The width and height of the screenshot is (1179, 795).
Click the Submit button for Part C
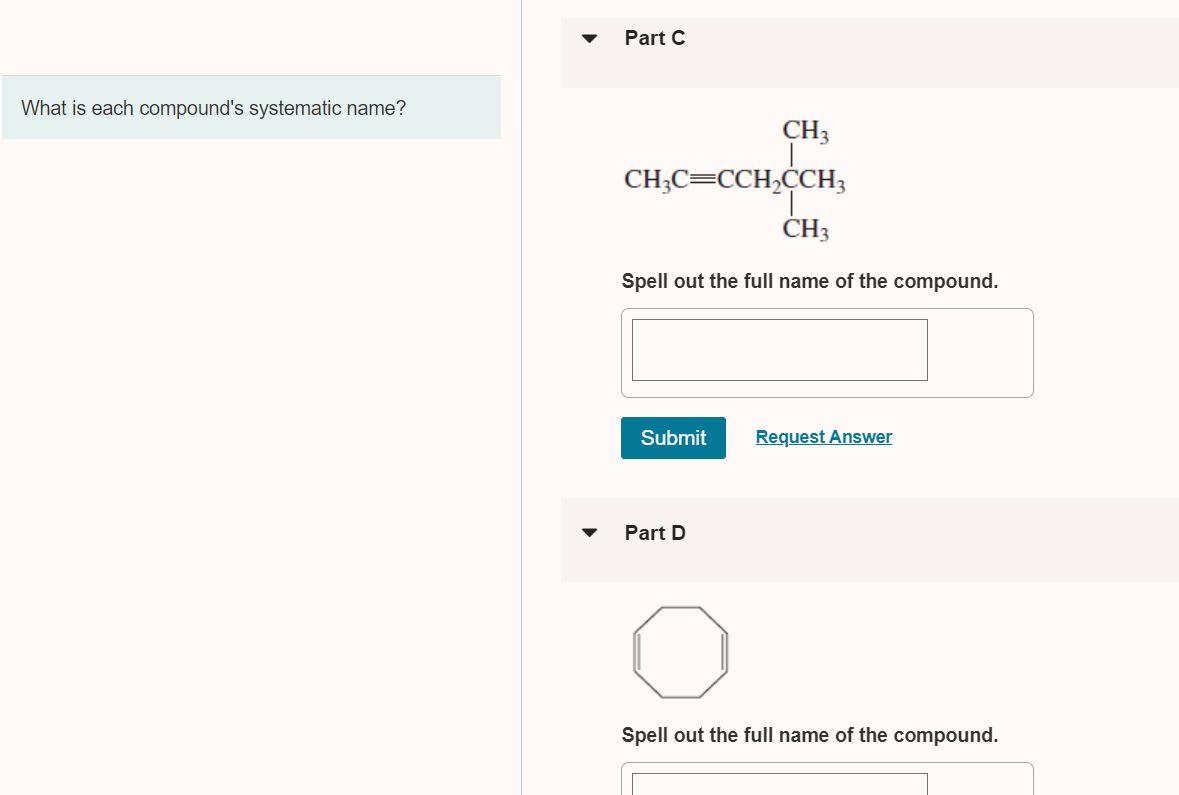673,438
